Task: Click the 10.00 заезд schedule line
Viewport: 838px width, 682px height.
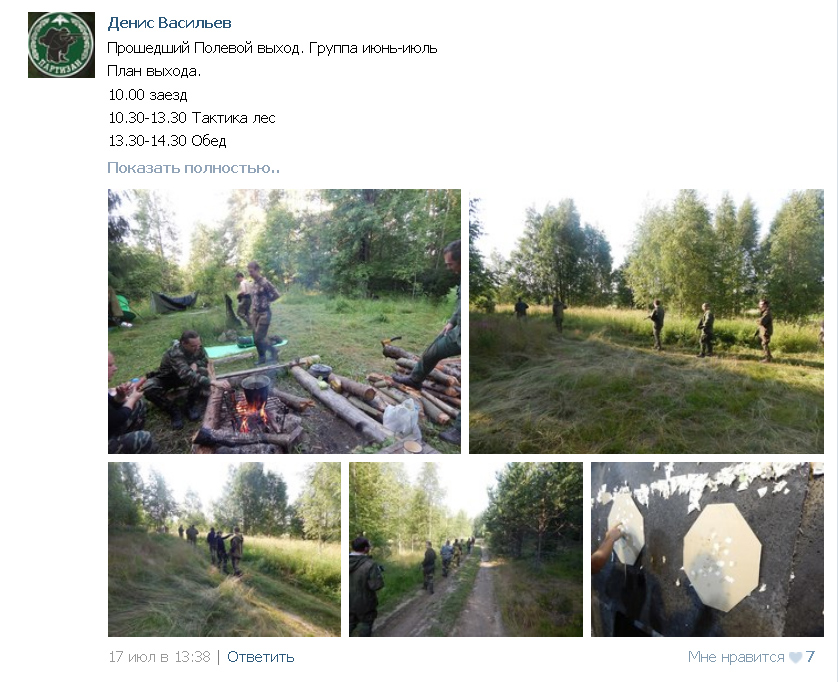Action: tap(148, 95)
